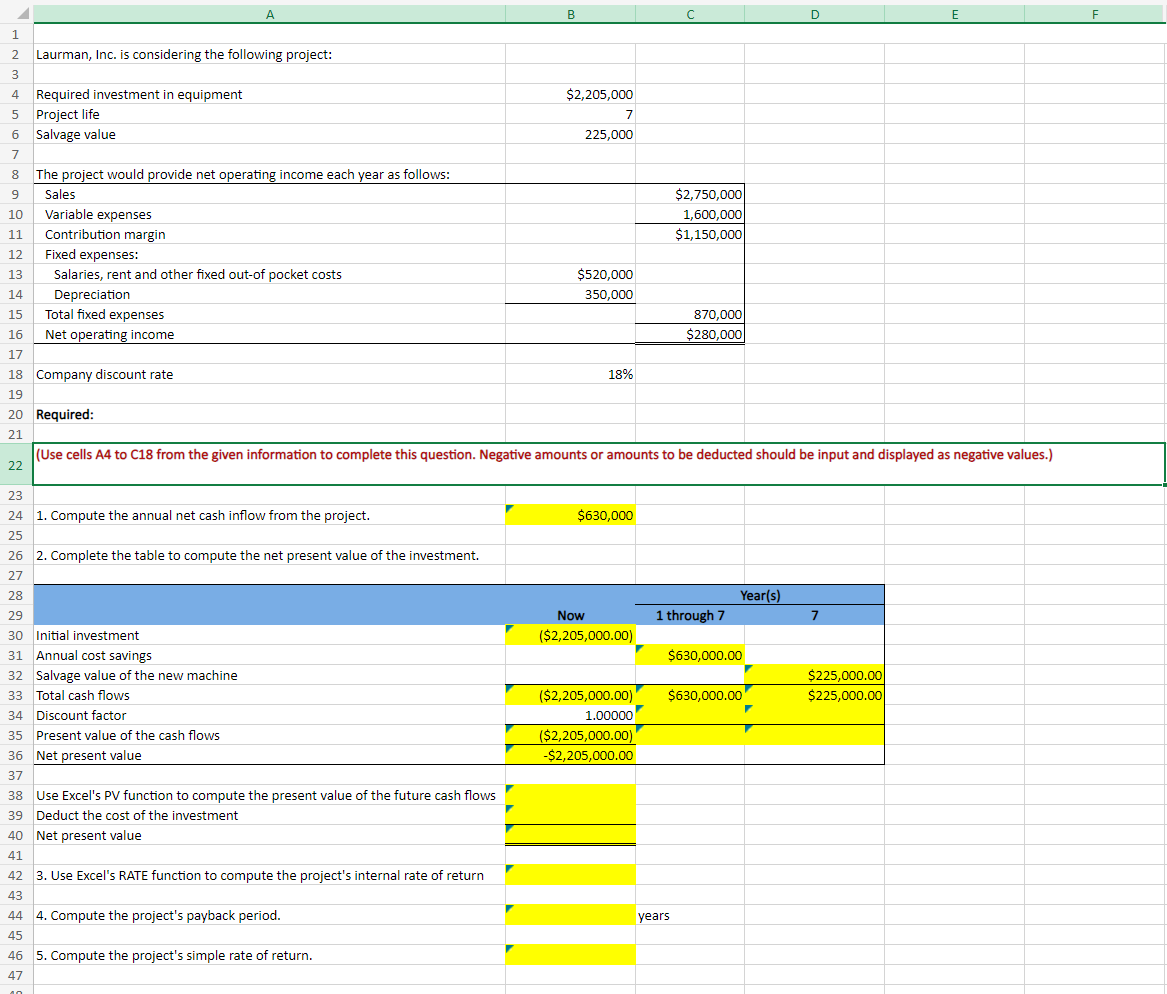This screenshot has width=1167, height=994.
Task: Select column D header
Action: coord(814,14)
